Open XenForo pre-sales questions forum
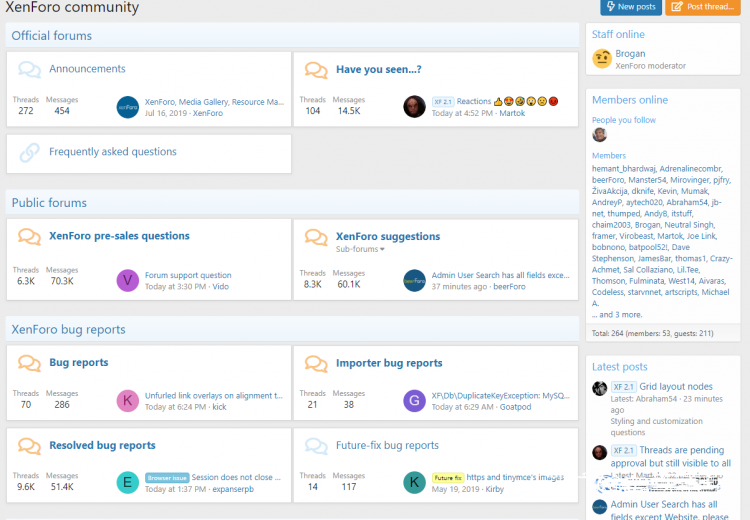This screenshot has height=520, width=750. [119, 236]
